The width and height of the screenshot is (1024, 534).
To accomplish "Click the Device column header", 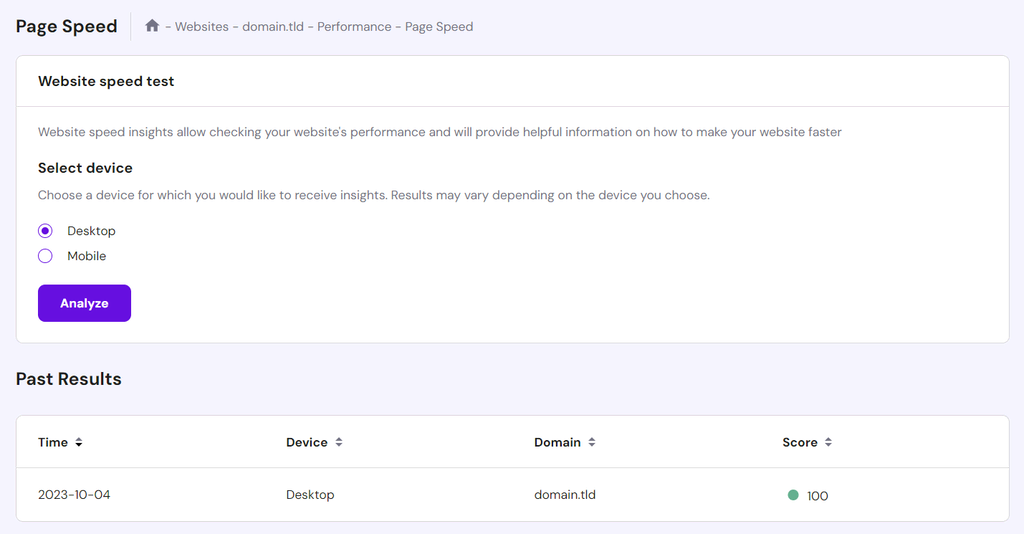I will pyautogui.click(x=307, y=442).
